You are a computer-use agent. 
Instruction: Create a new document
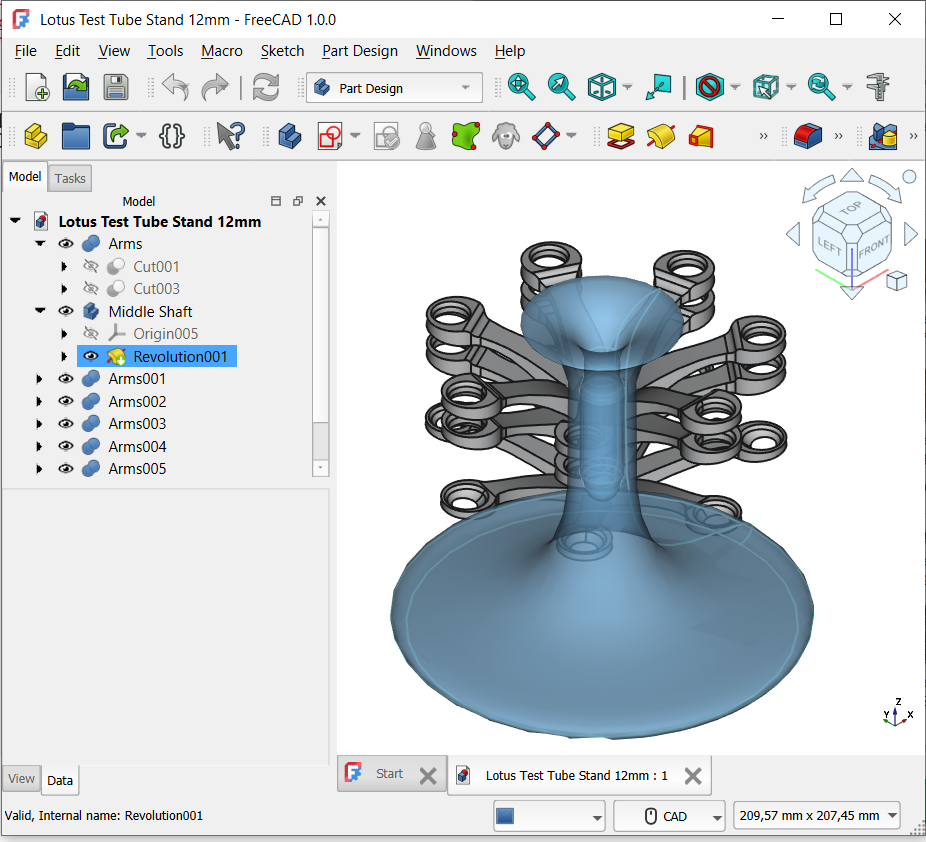[x=37, y=87]
